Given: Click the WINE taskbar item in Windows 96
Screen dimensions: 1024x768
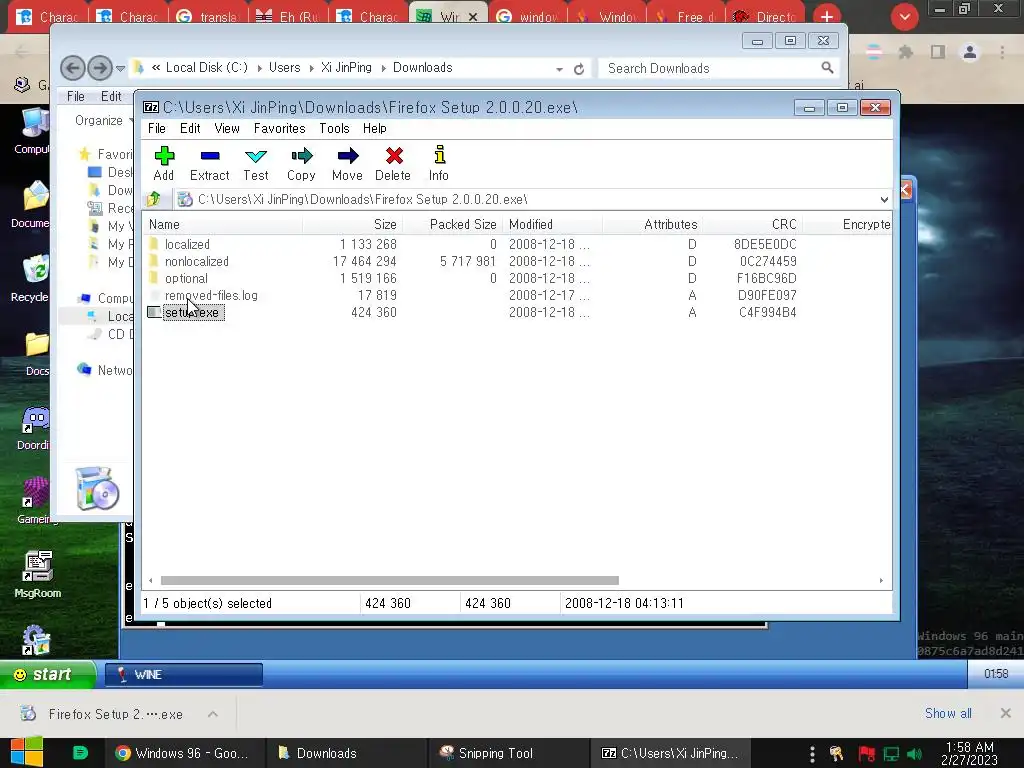Looking at the screenshot, I should coord(184,675).
